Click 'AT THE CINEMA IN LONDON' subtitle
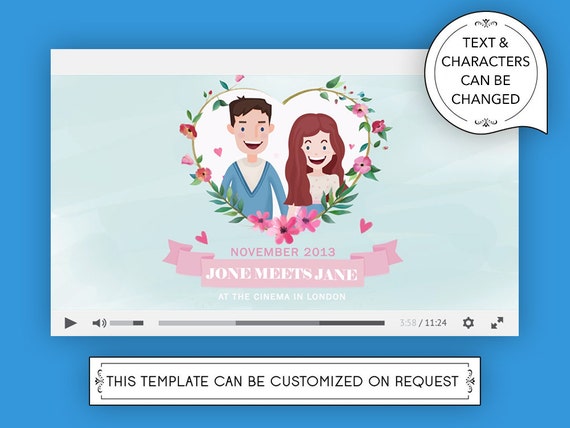Image resolution: width=570 pixels, height=428 pixels. [x=282, y=297]
